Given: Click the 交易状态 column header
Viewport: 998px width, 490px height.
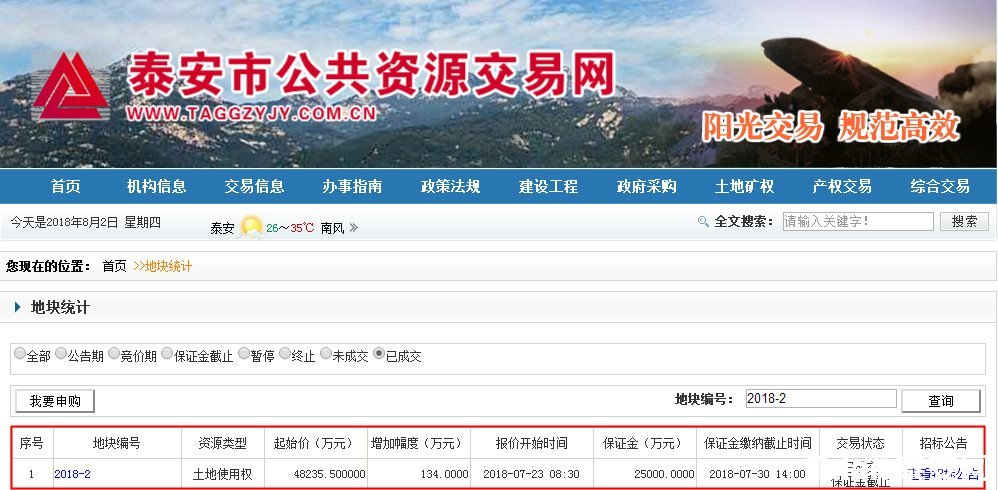Looking at the screenshot, I should pos(860,443).
